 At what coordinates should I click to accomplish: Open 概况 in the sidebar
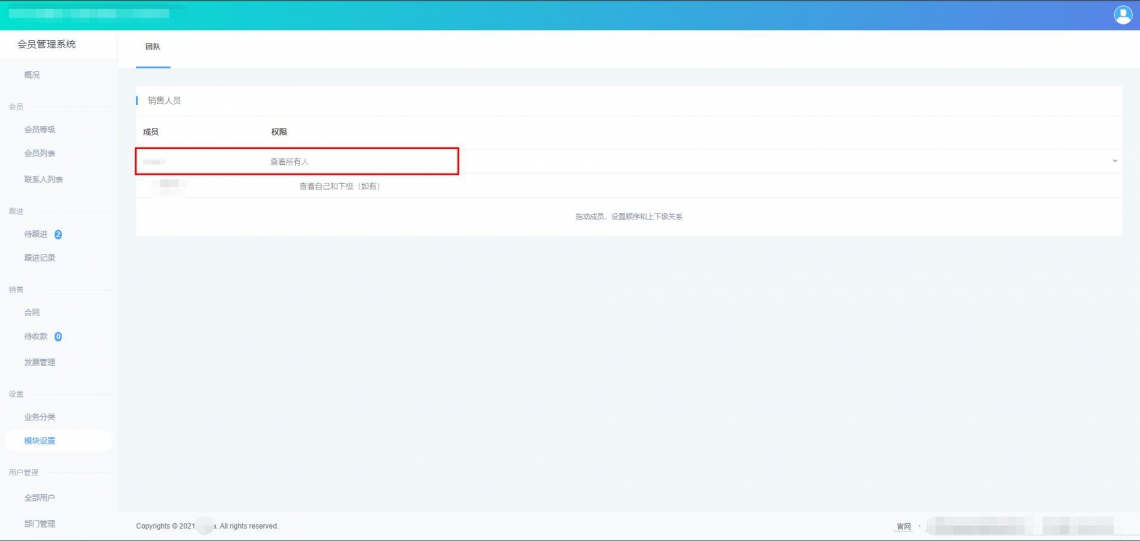[32, 75]
